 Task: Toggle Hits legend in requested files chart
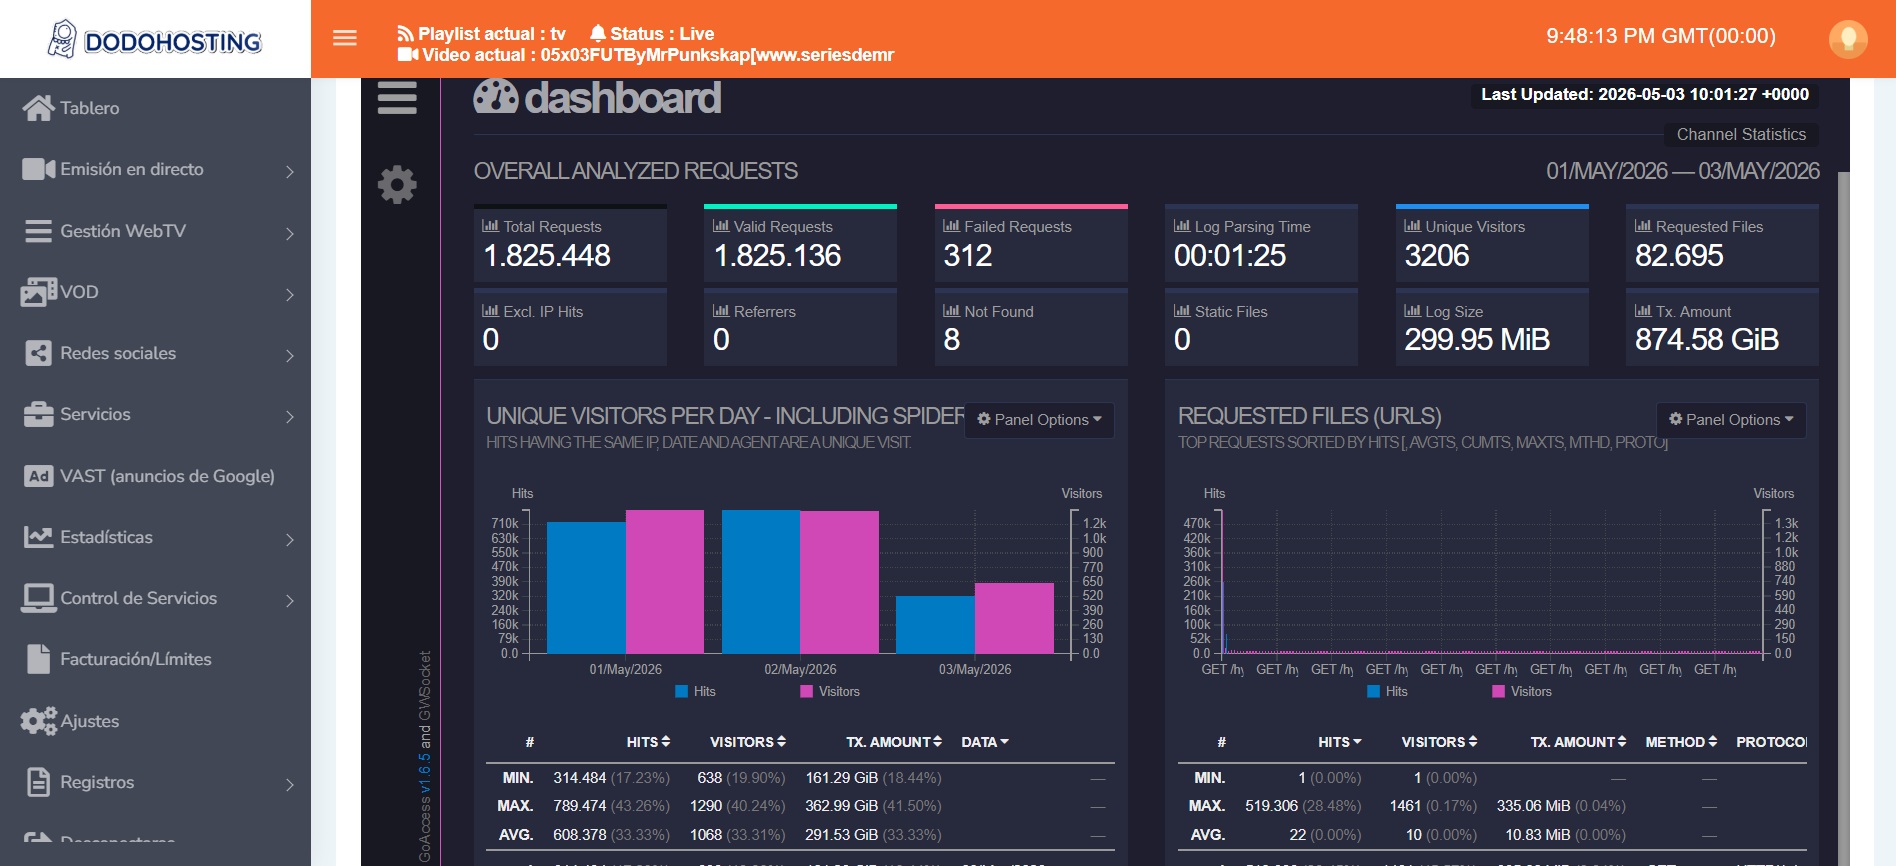1388,691
